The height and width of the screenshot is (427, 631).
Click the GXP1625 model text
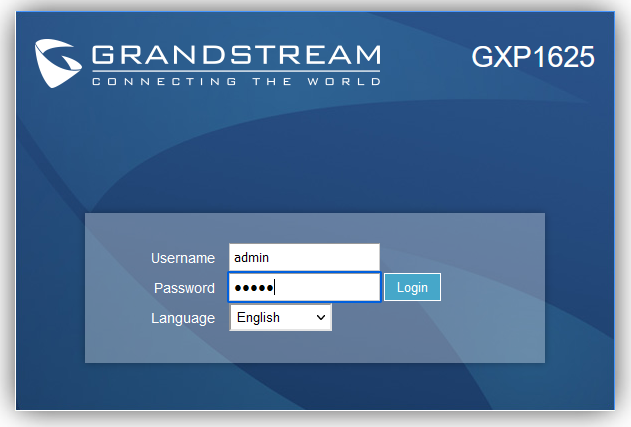point(533,57)
